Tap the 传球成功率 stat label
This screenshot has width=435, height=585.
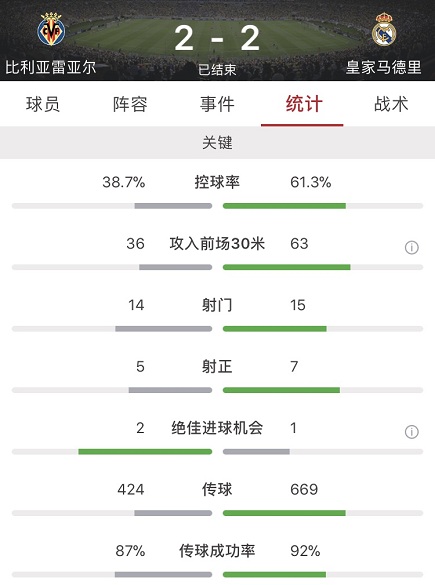217,551
